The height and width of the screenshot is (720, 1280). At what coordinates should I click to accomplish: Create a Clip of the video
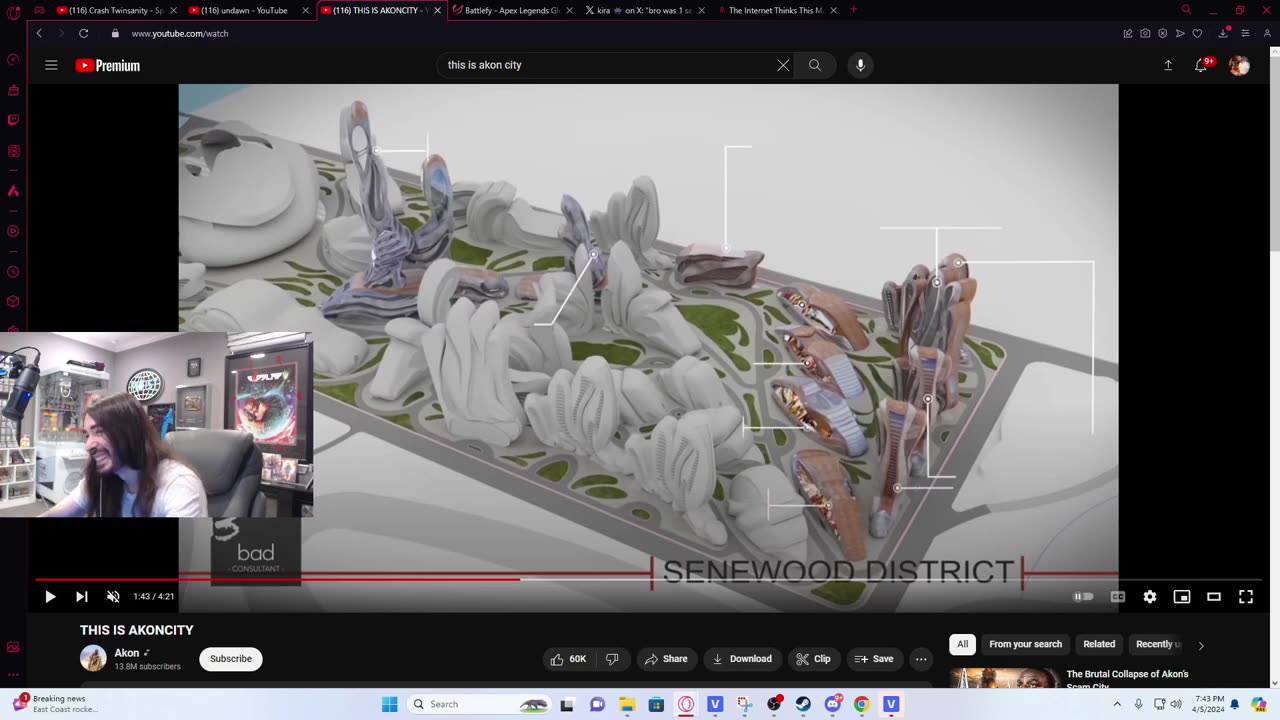[813, 659]
